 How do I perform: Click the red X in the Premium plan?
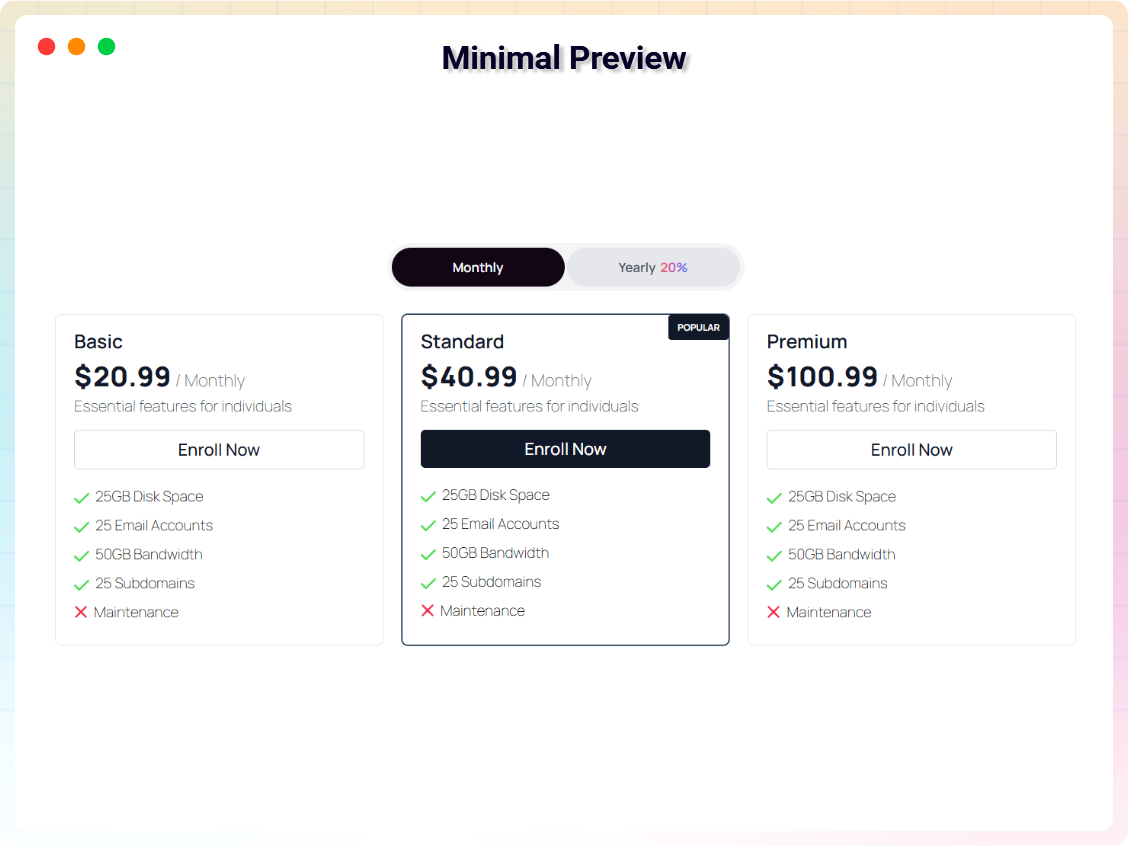click(x=774, y=612)
